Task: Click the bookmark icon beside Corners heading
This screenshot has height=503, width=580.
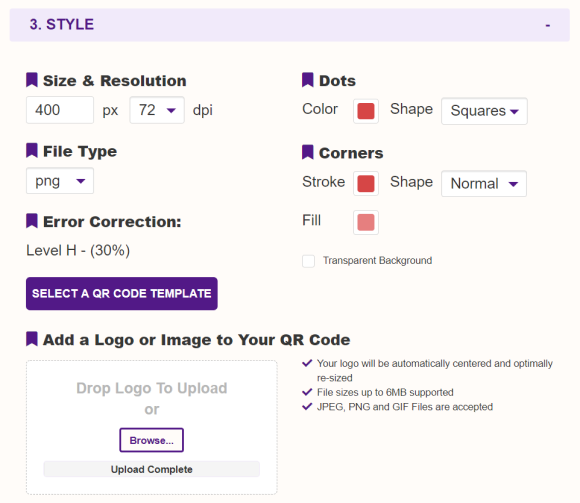Action: pyautogui.click(x=308, y=152)
